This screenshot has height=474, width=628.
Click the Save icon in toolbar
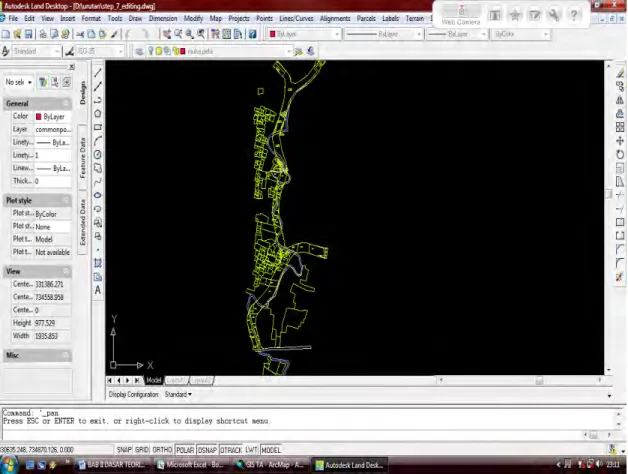point(28,34)
